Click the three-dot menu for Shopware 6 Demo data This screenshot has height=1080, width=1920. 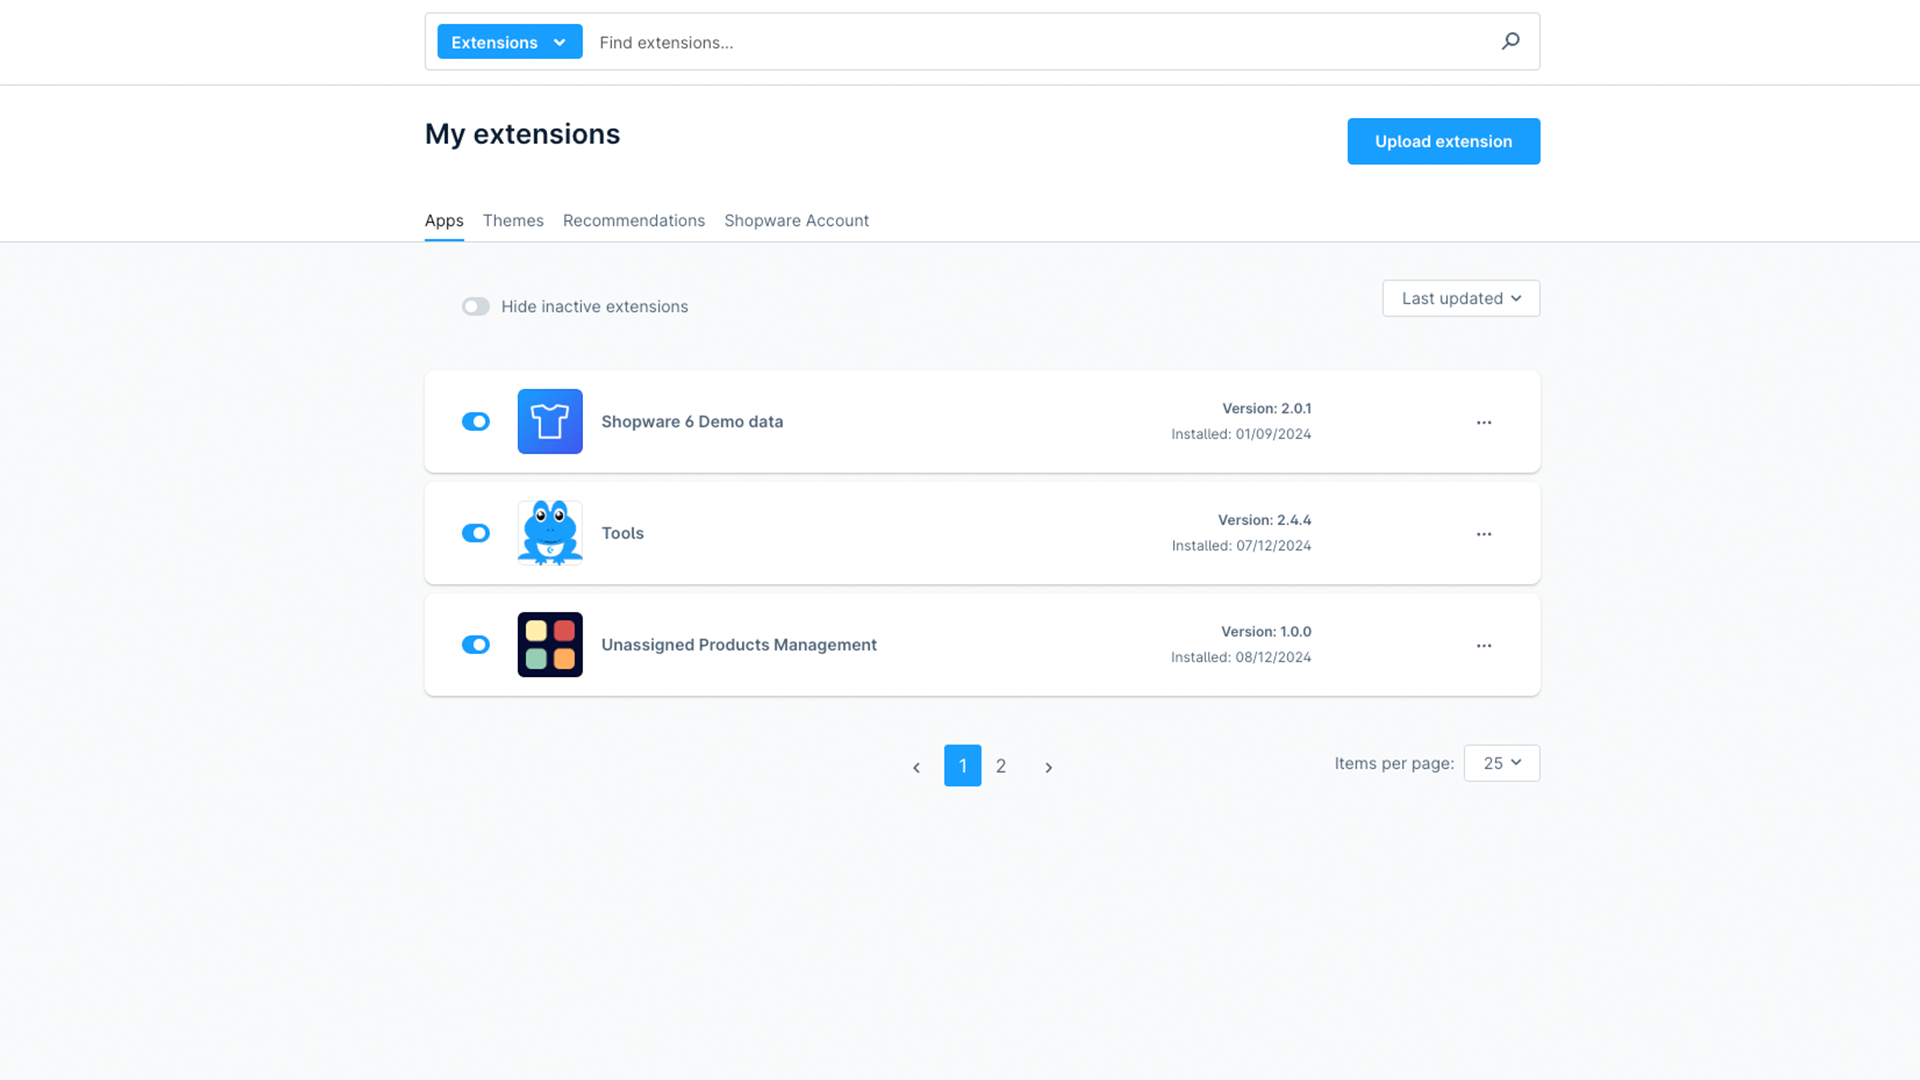click(1482, 421)
